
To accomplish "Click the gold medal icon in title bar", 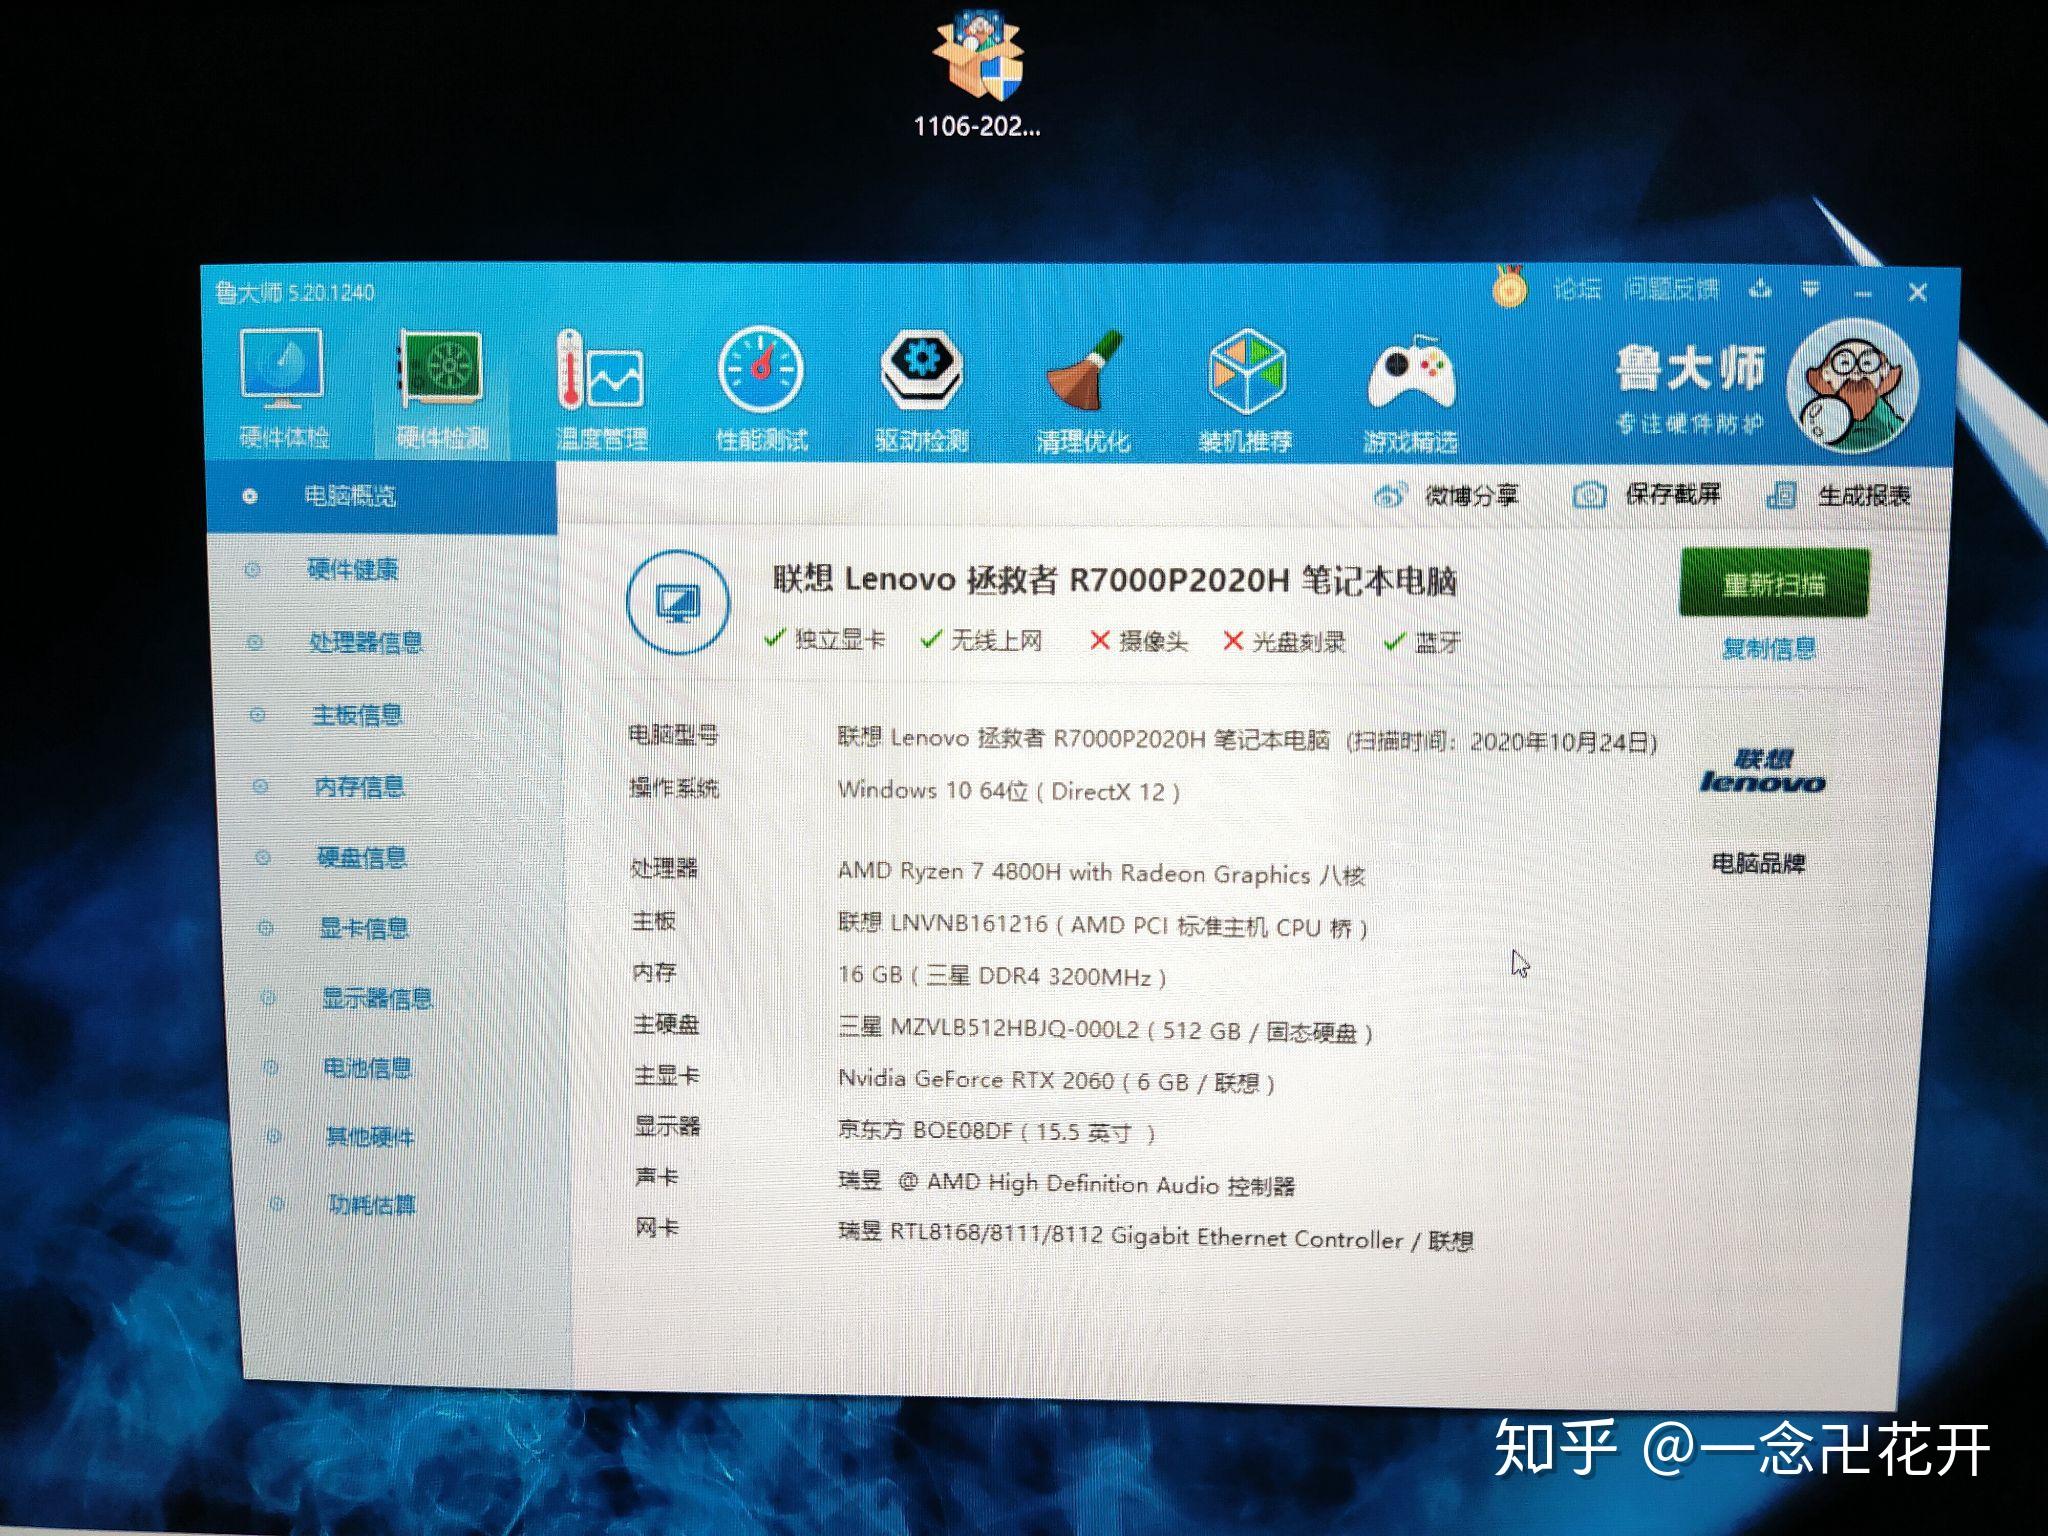I will 1509,287.
